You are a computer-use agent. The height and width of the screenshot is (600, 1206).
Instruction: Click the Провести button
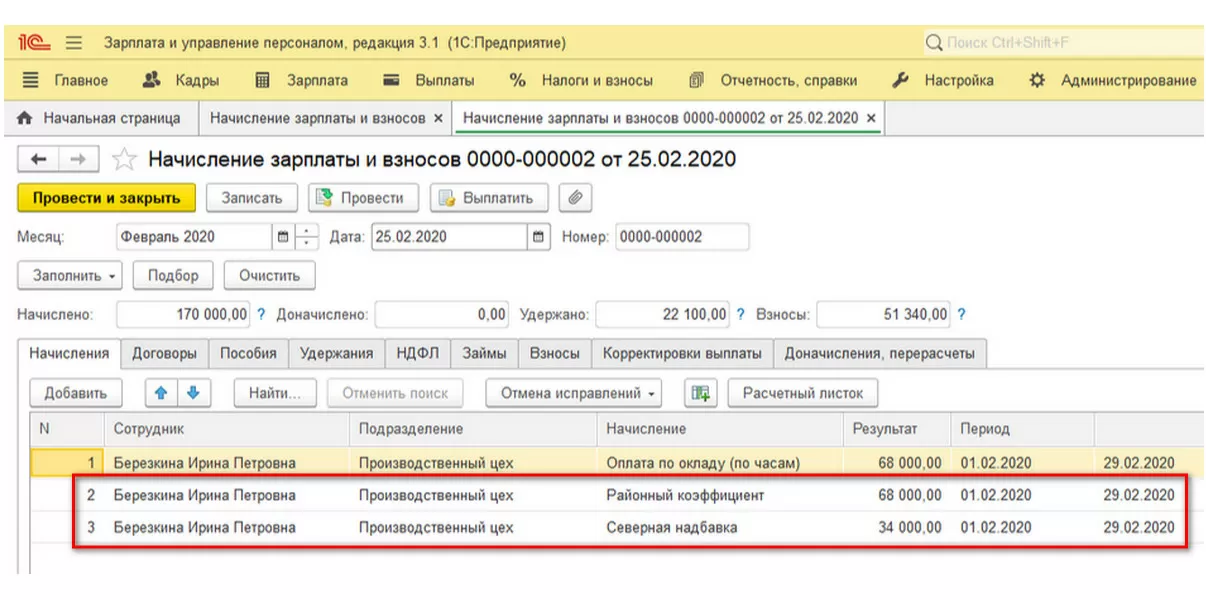pyautogui.click(x=363, y=197)
